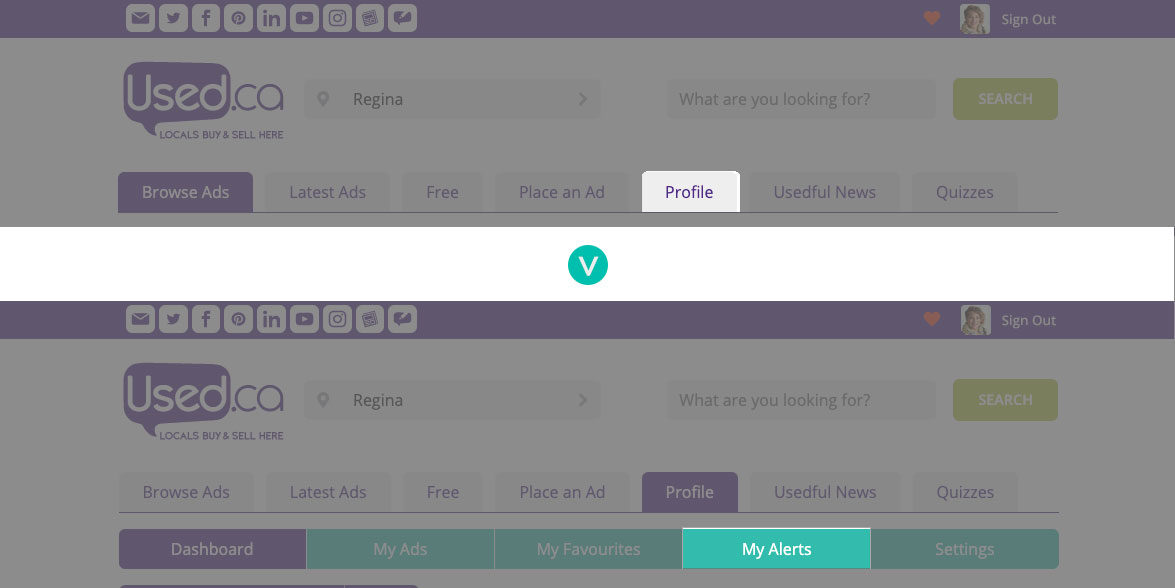Open the Dashboard profile tab
The width and height of the screenshot is (1175, 588).
click(212, 549)
